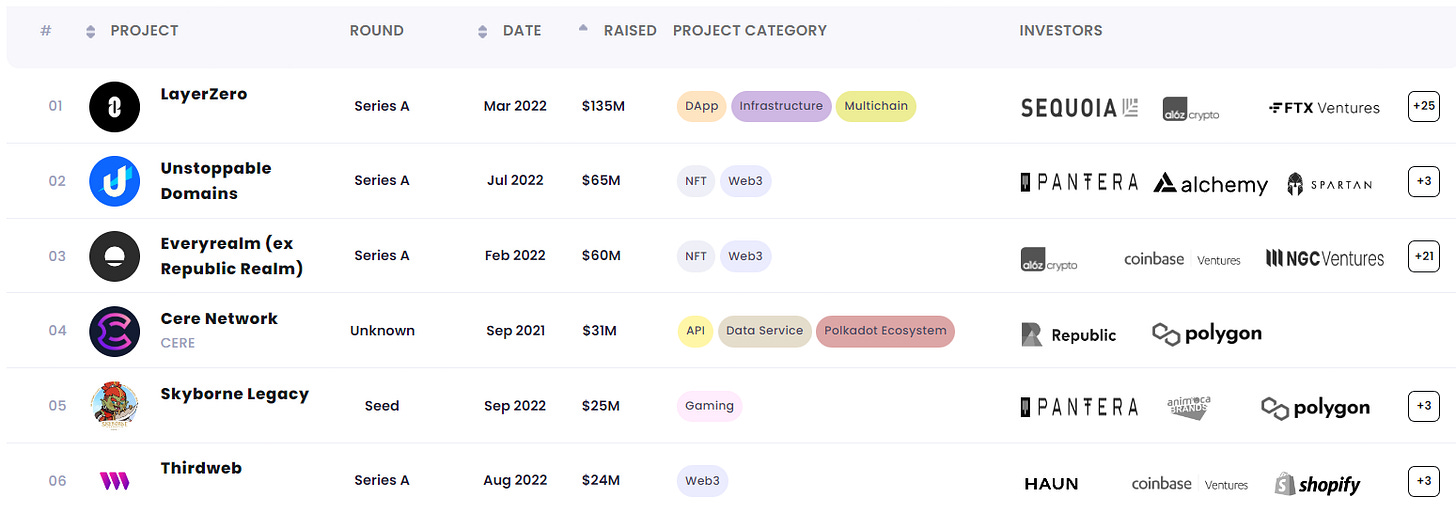Select Web3 tag in Thirdweb row
Image resolution: width=1456 pixels, height=510 pixels.
pos(703,481)
